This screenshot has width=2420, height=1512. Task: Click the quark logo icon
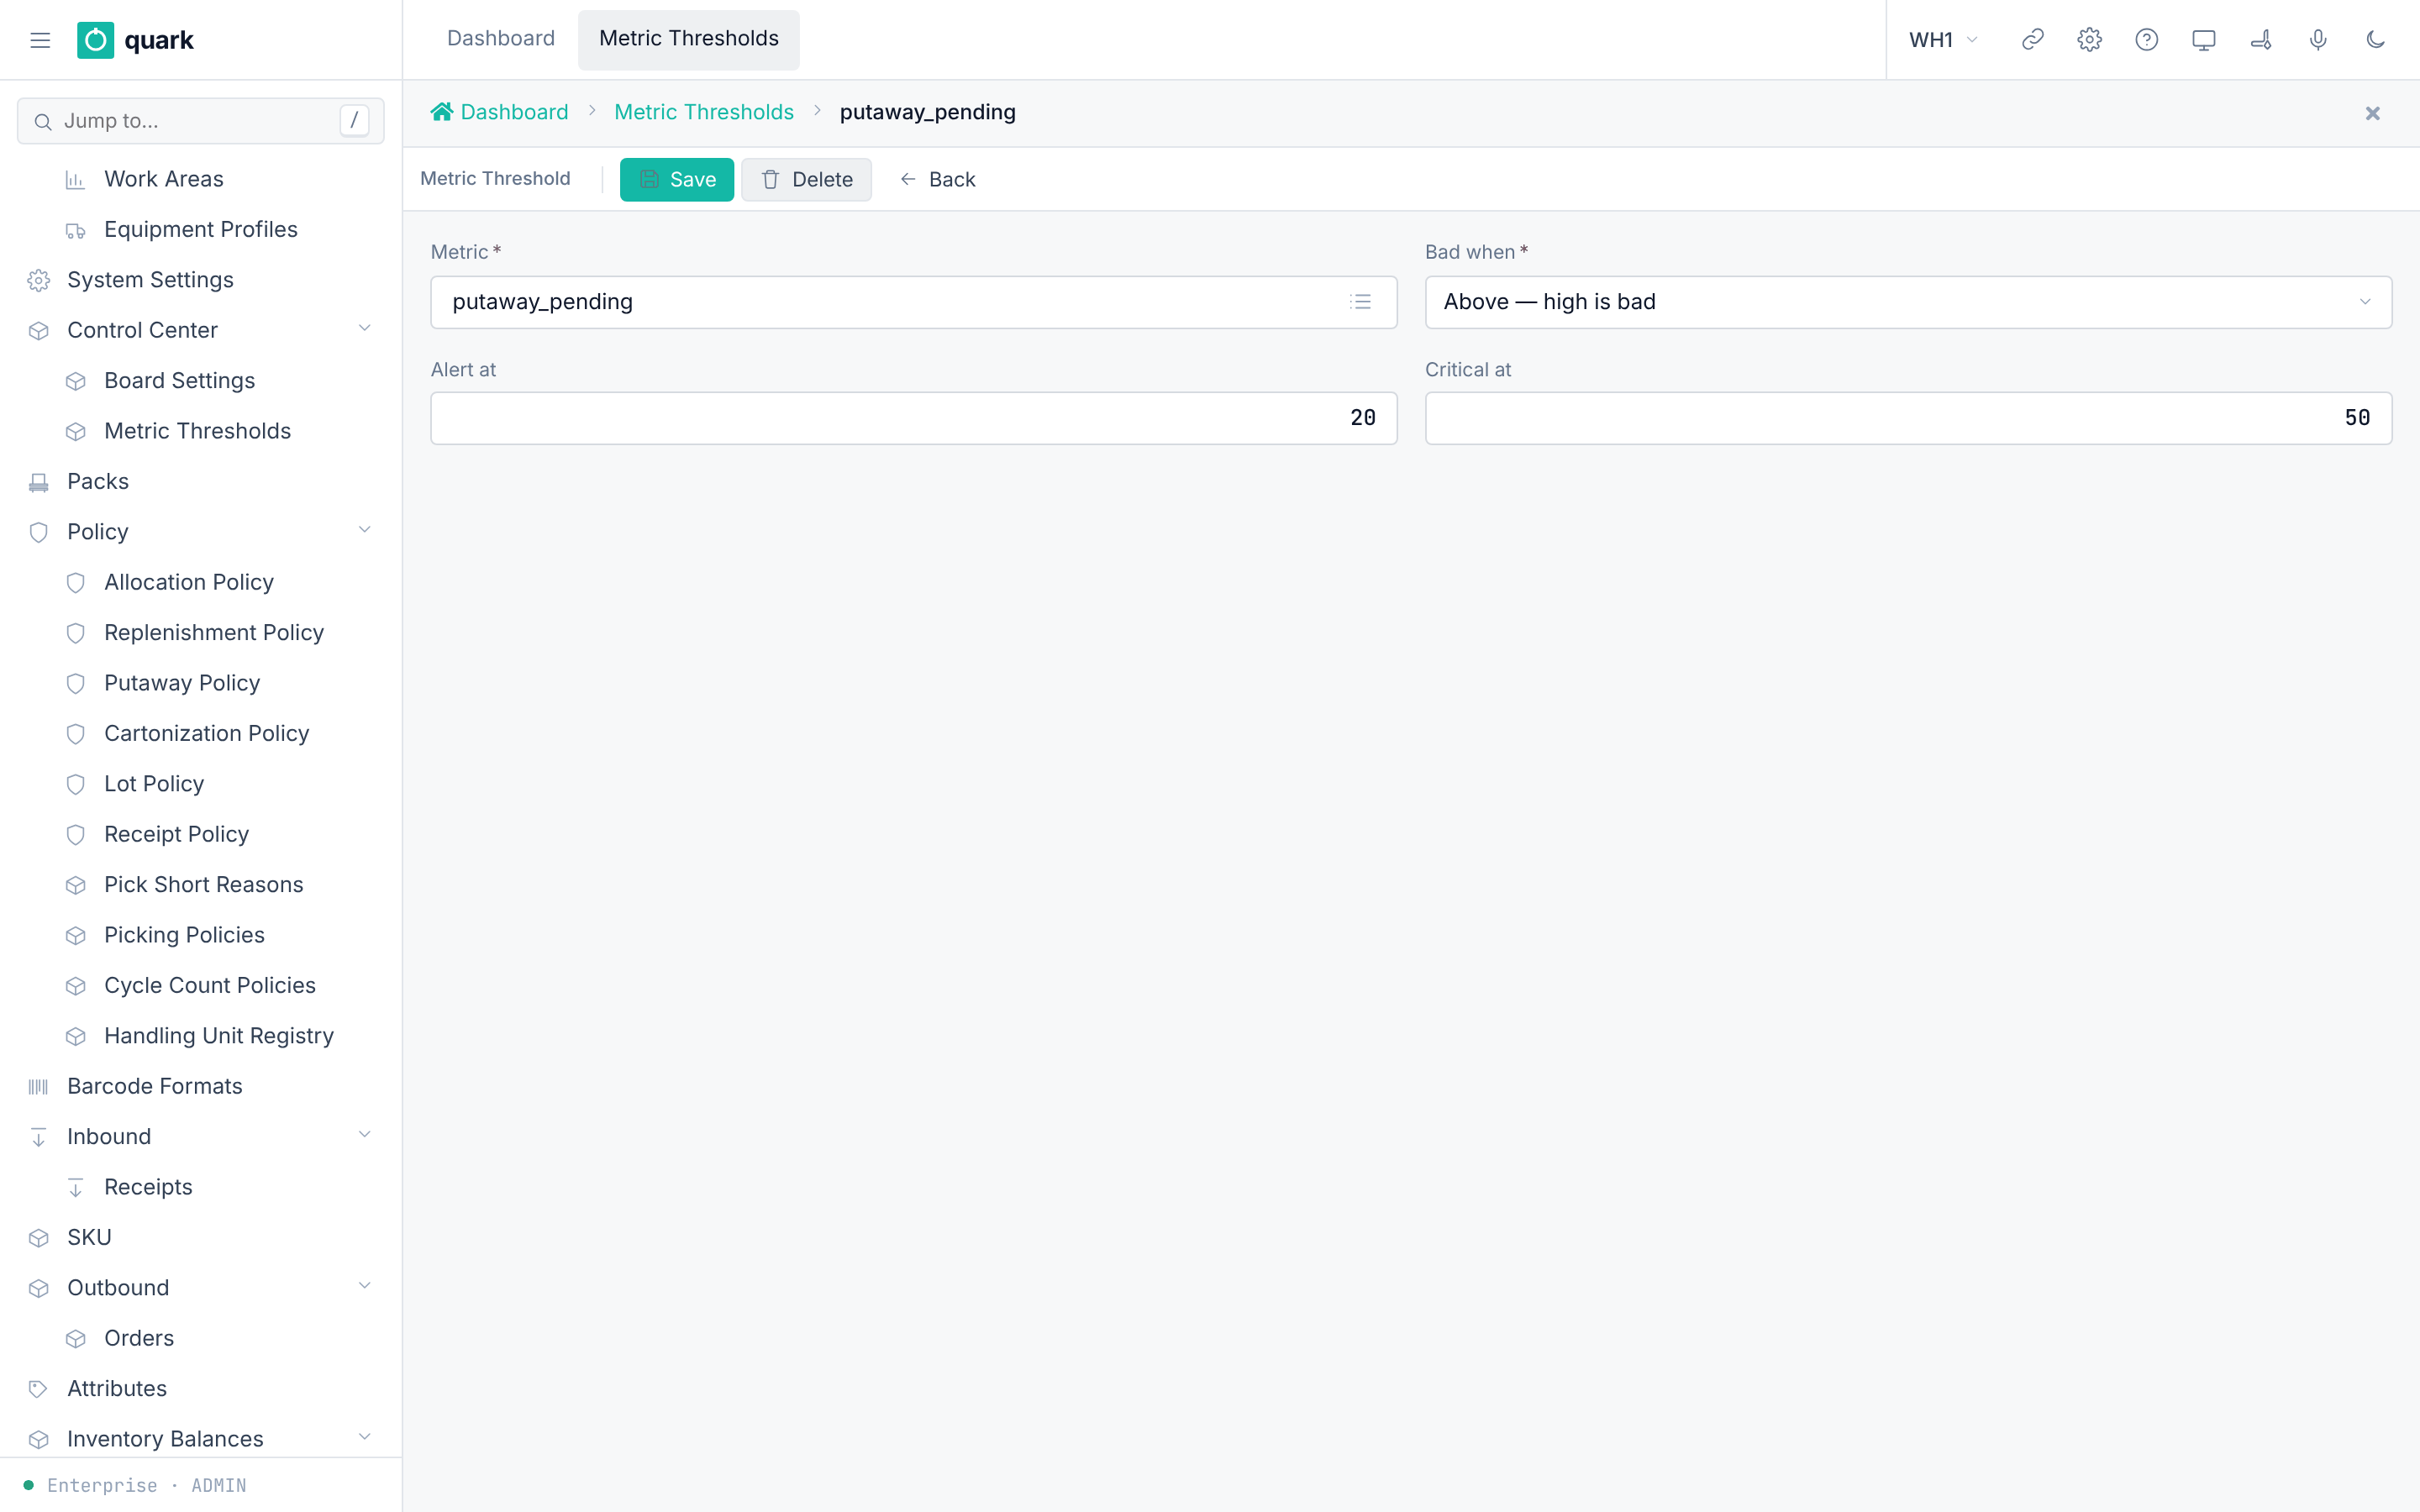(95, 40)
